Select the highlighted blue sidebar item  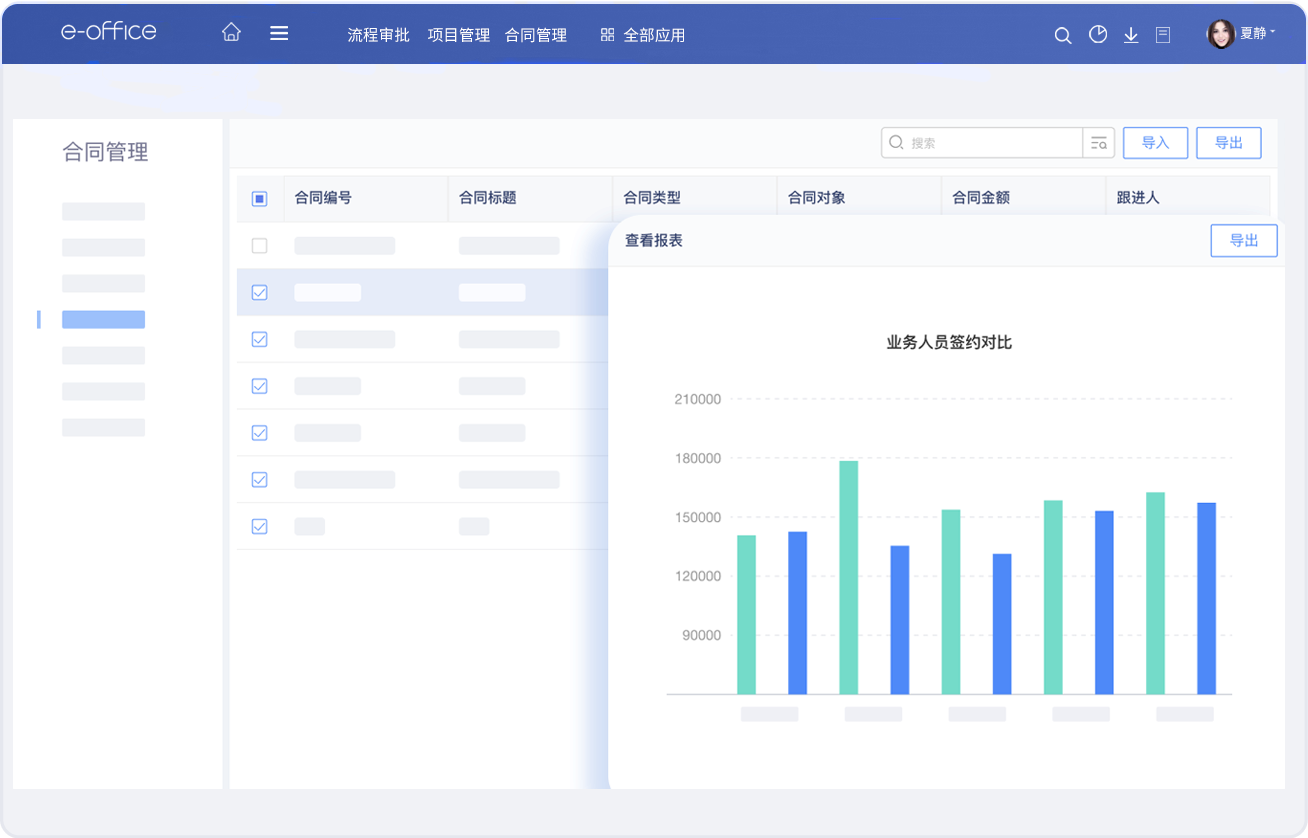tap(103, 319)
